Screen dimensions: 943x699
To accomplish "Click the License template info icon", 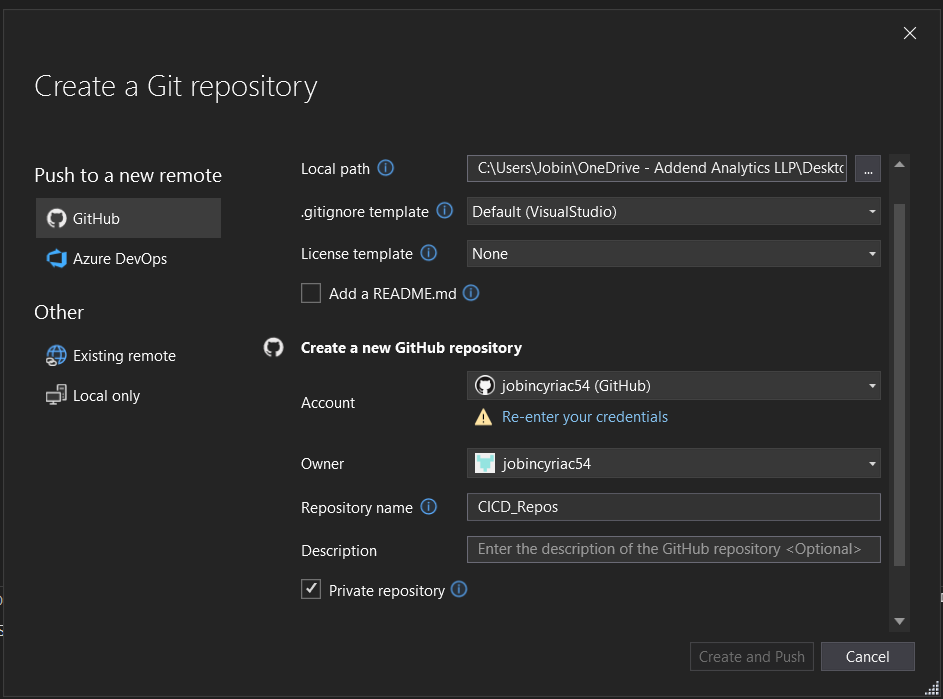I will click(429, 253).
